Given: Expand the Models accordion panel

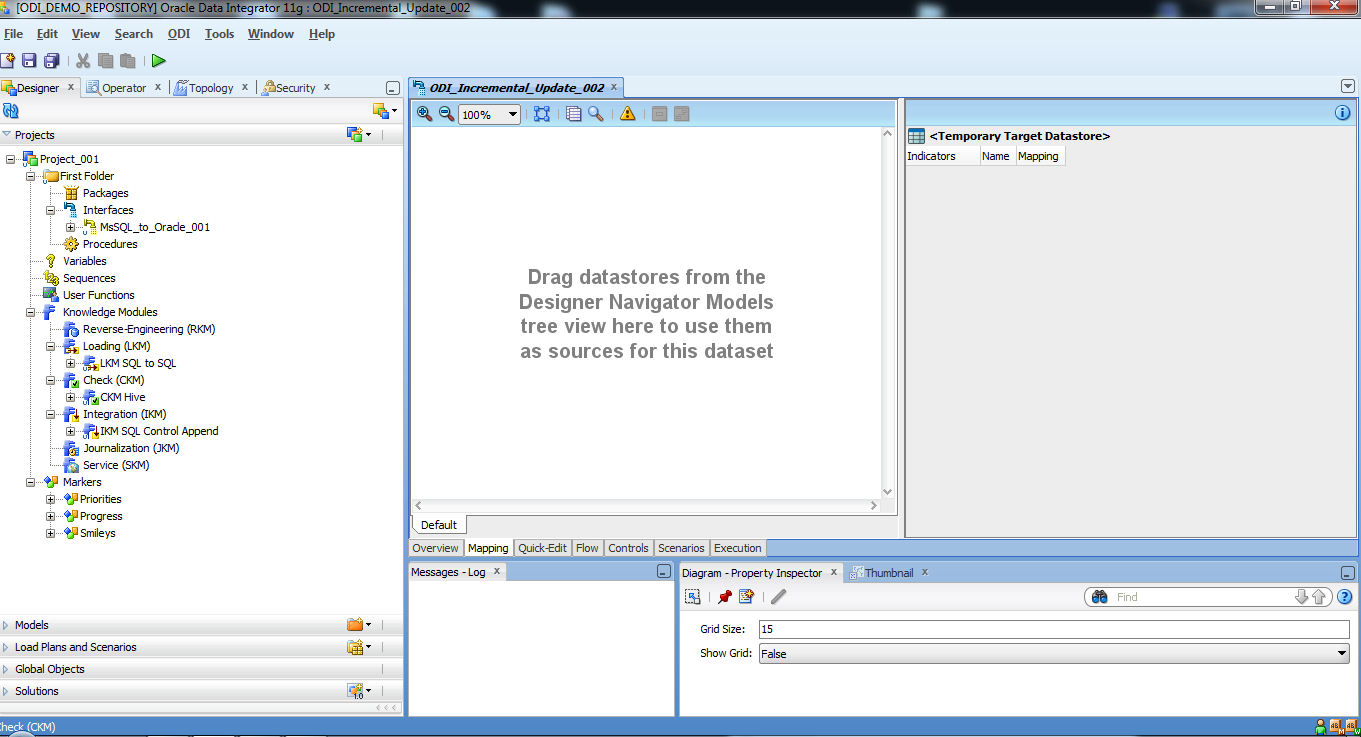Looking at the screenshot, I should click(32, 625).
